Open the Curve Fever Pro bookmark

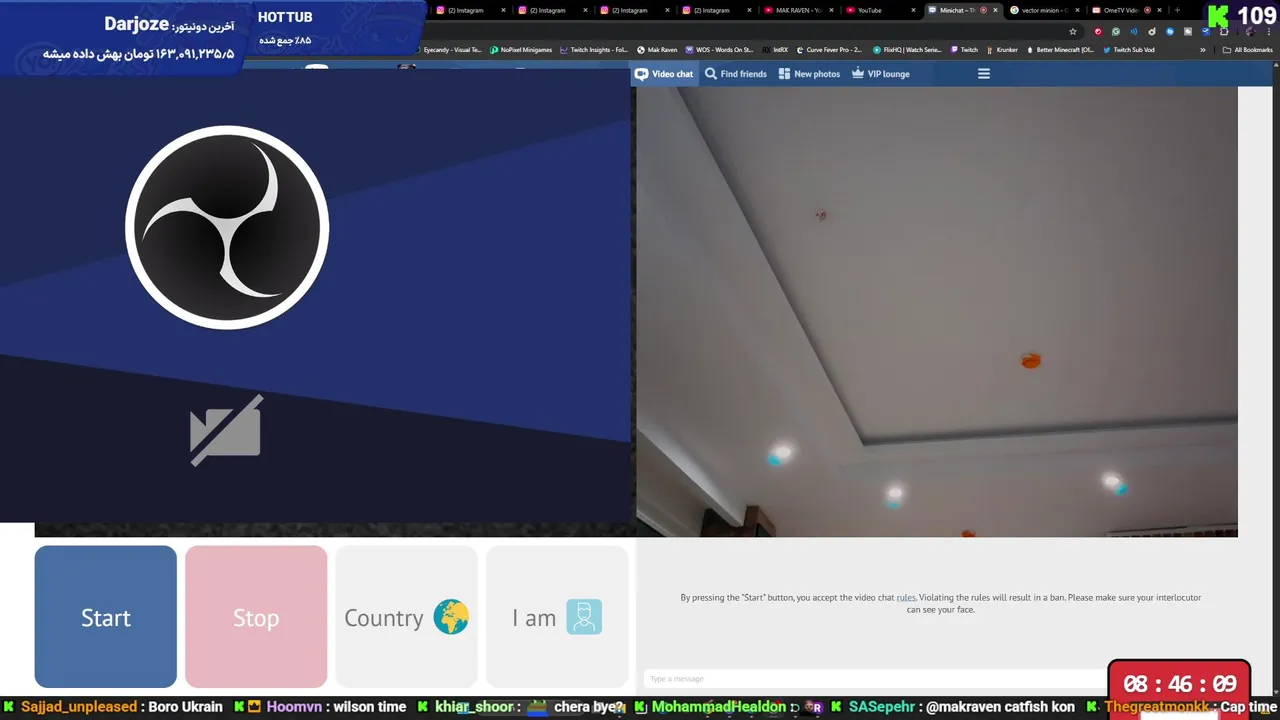829,49
